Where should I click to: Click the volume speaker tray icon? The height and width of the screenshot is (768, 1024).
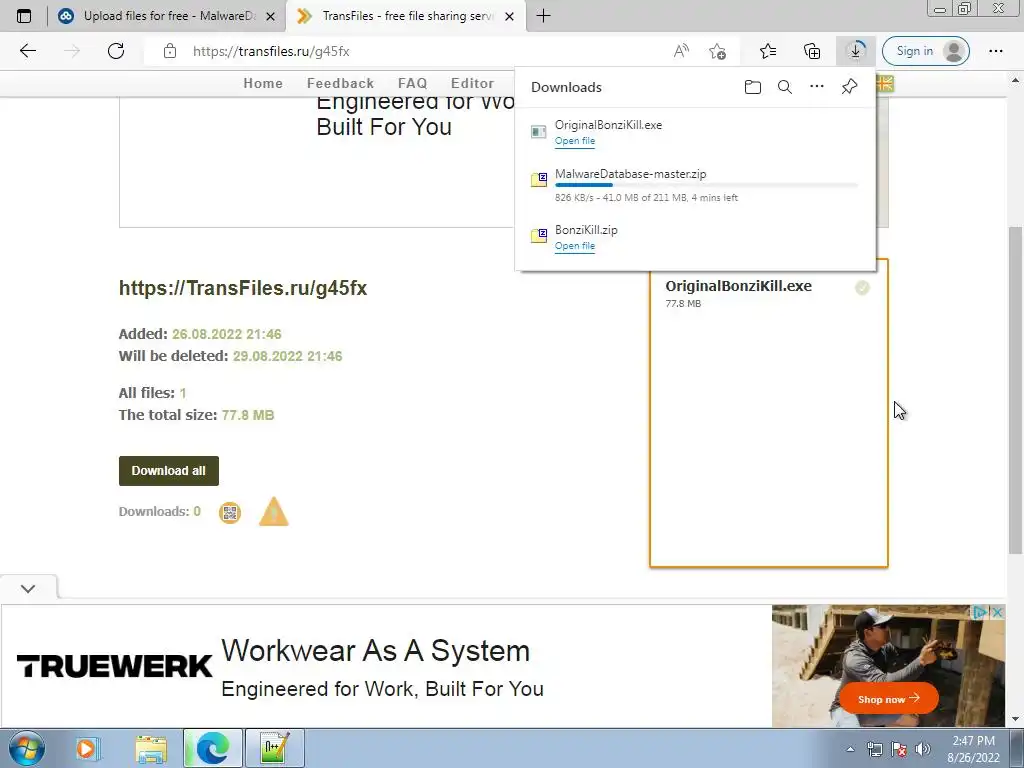(923, 749)
